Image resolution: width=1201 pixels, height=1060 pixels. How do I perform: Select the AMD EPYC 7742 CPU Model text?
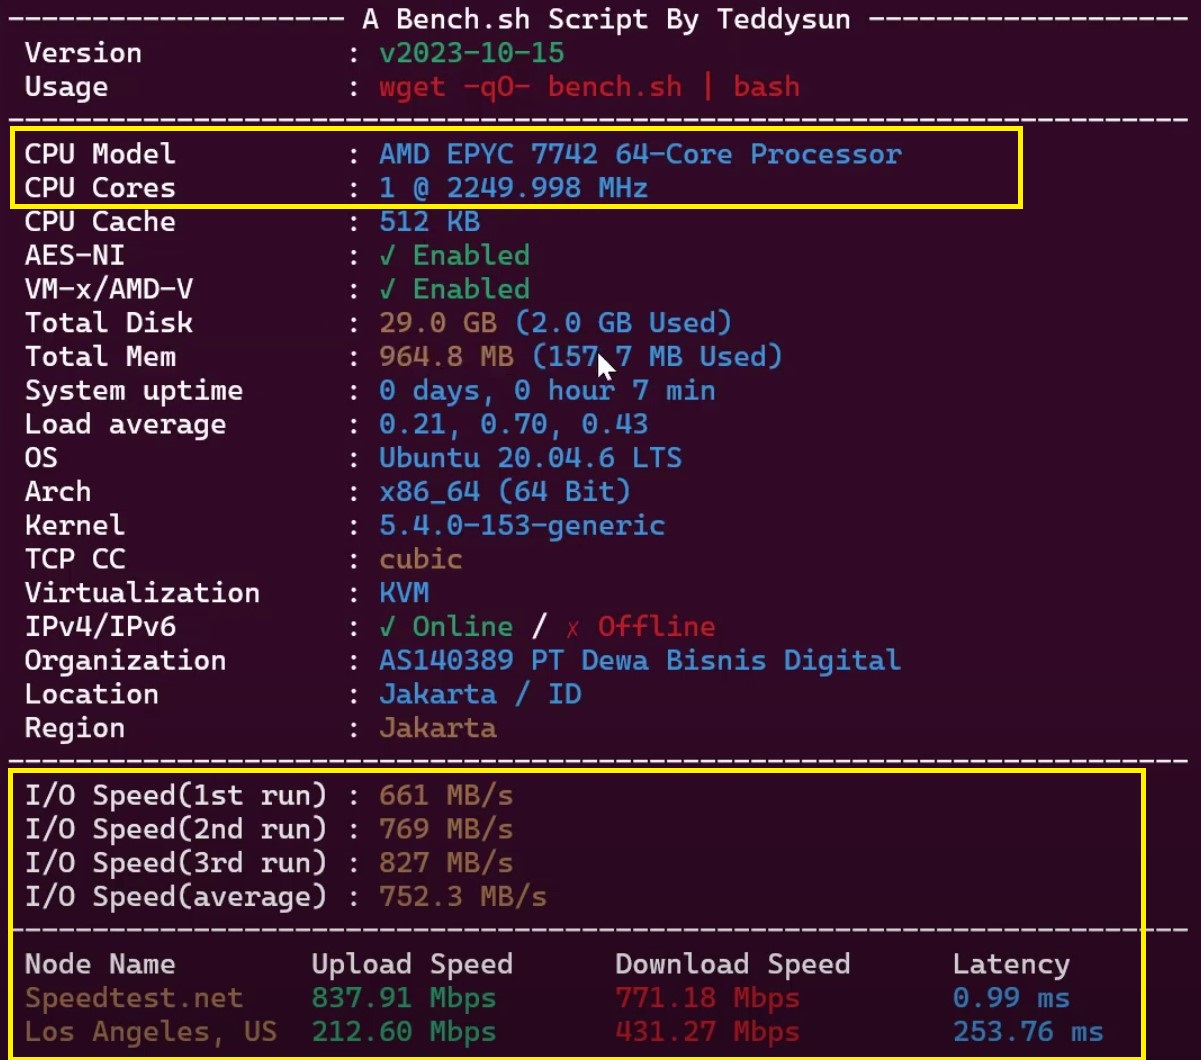(x=640, y=154)
